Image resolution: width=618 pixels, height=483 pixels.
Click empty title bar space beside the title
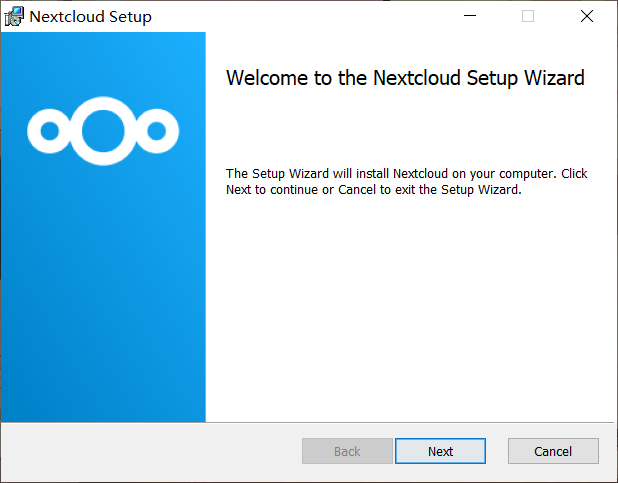300,17
